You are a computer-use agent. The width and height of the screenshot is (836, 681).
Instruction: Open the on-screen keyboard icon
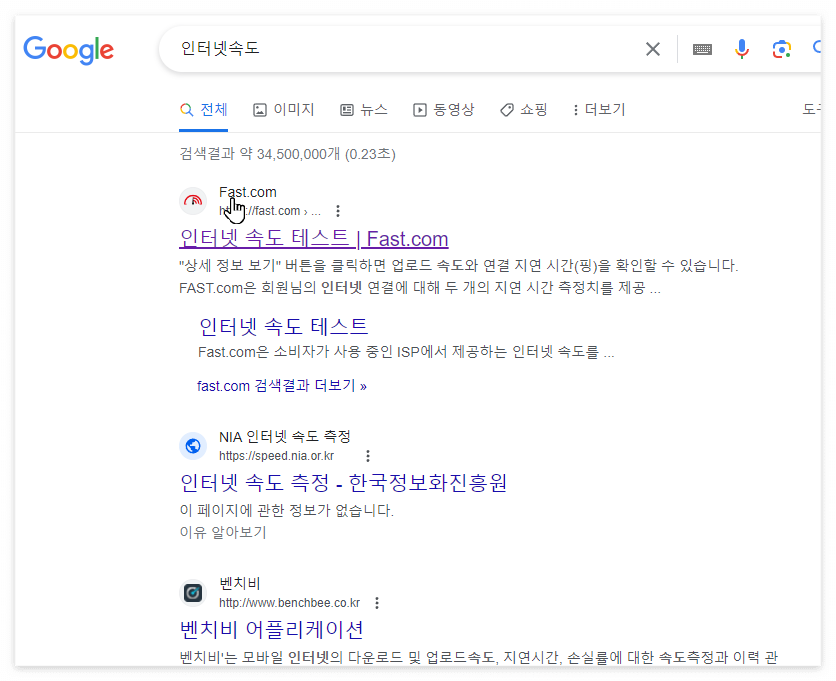(x=701, y=48)
